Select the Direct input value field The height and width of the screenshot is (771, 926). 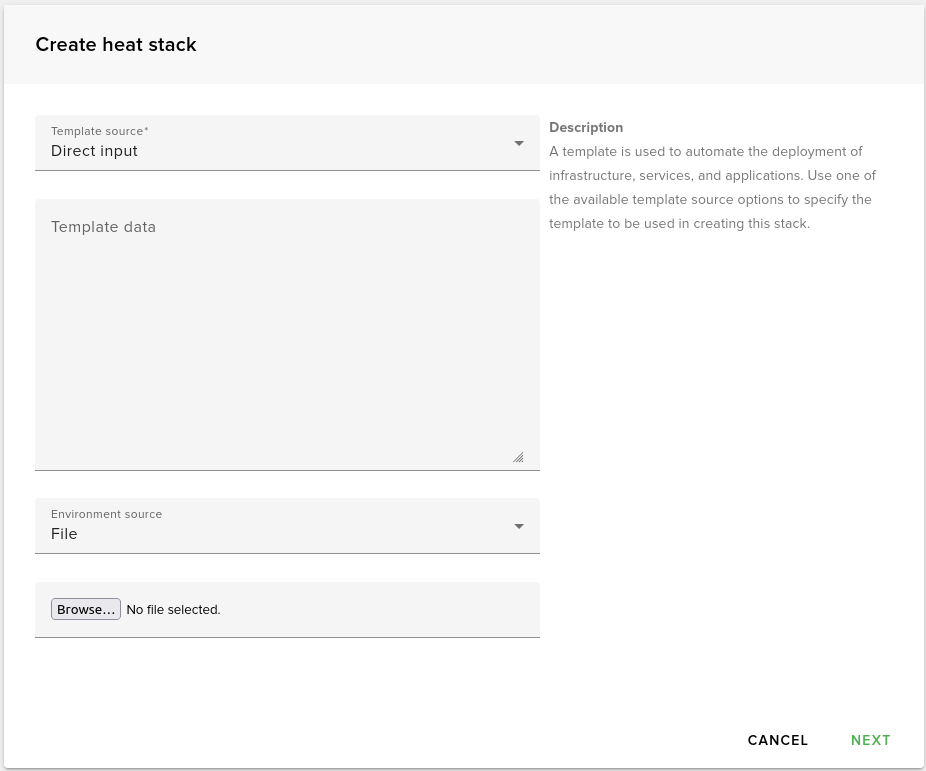[x=94, y=150]
